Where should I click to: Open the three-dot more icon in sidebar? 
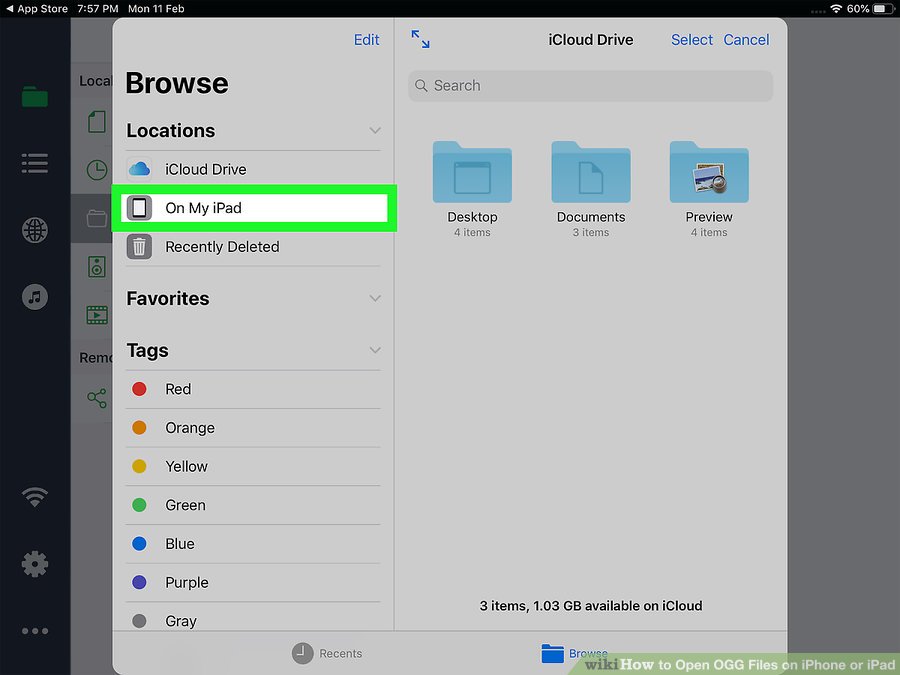coord(34,631)
